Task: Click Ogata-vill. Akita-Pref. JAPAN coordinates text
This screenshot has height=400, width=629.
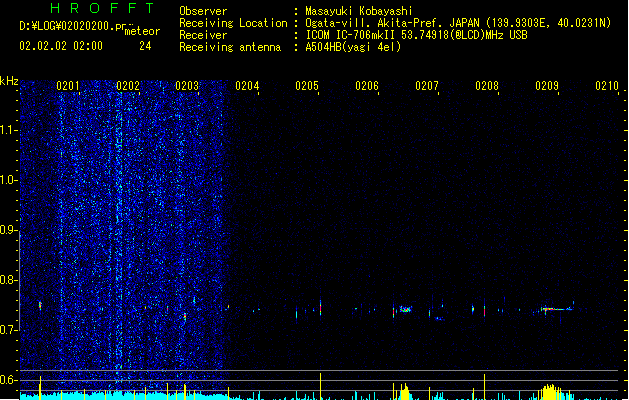Action: (458, 23)
